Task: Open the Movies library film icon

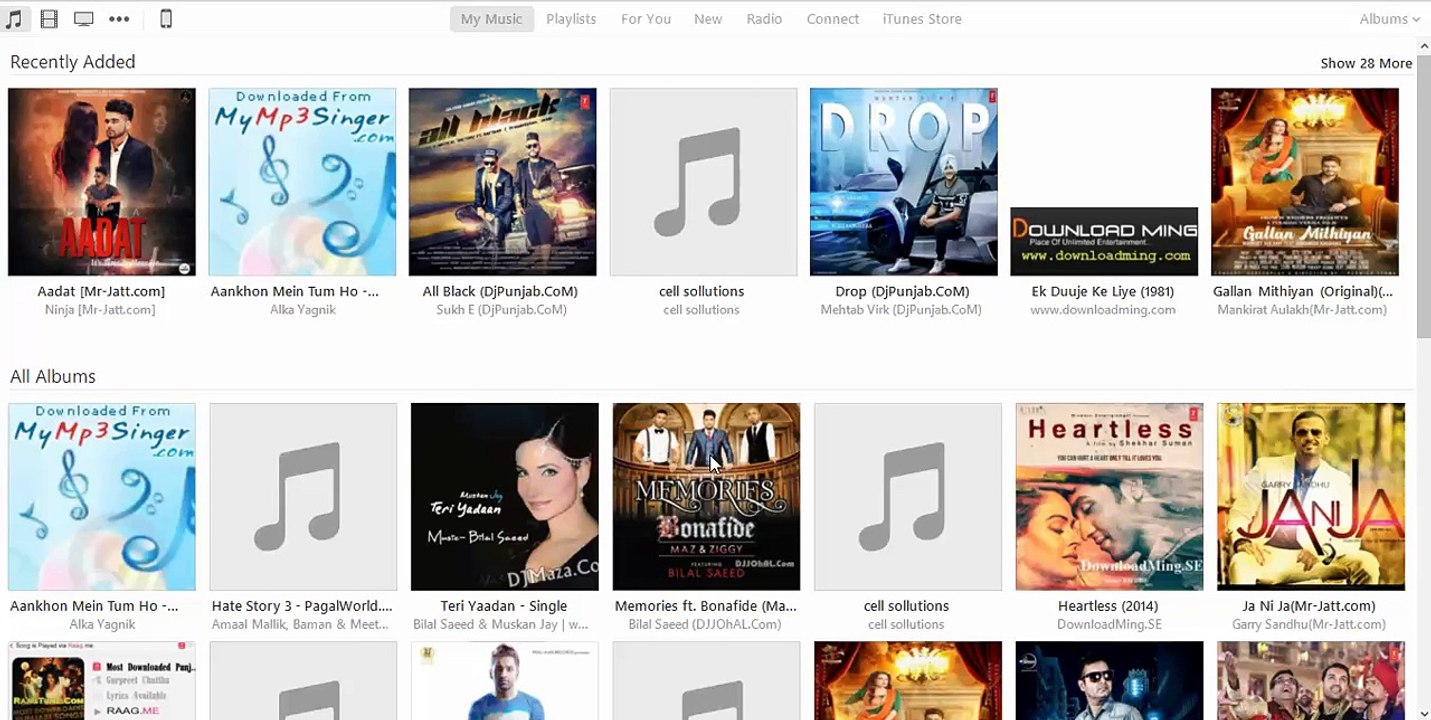Action: 49,19
